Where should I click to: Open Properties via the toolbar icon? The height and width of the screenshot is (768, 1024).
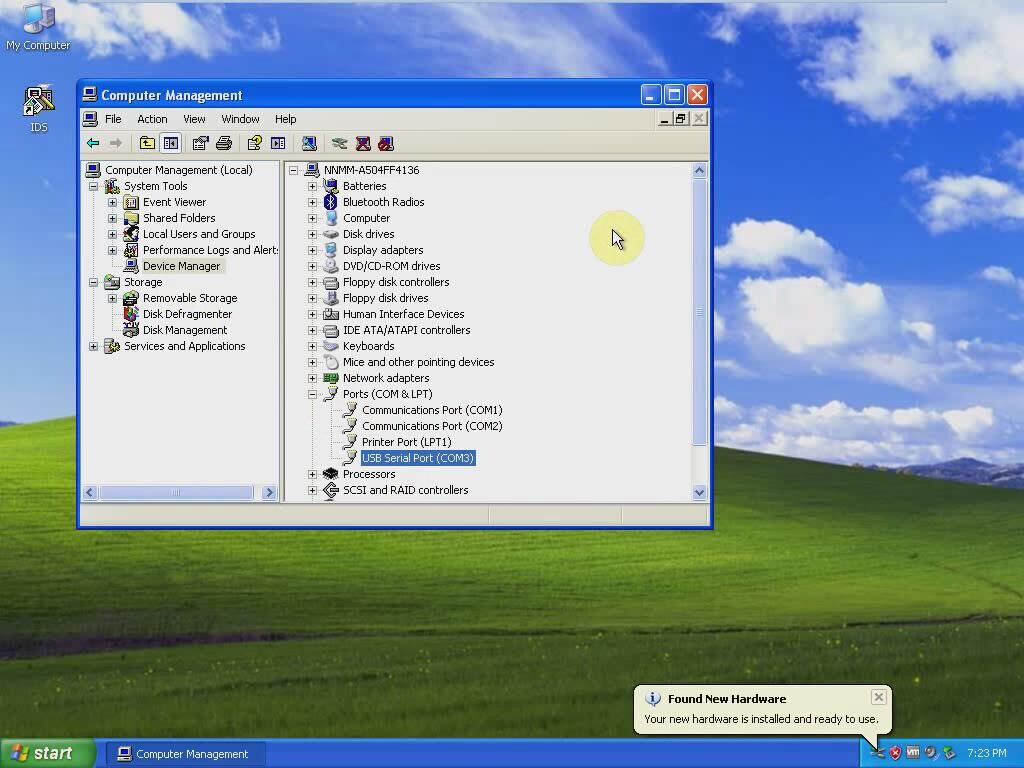pyautogui.click(x=200, y=143)
